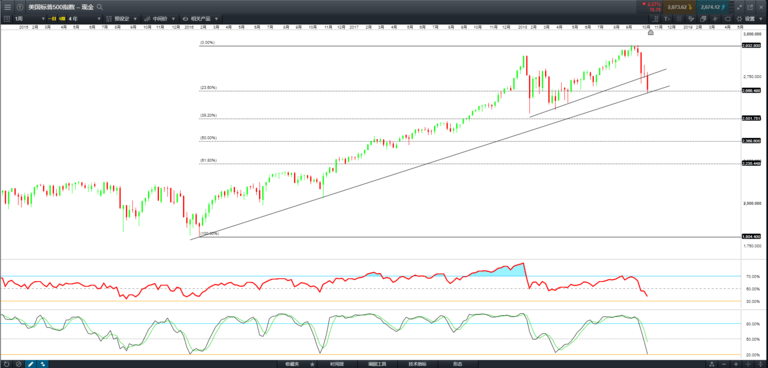
Task: Click the circle-slash icon at bottom left
Action: [19, 364]
